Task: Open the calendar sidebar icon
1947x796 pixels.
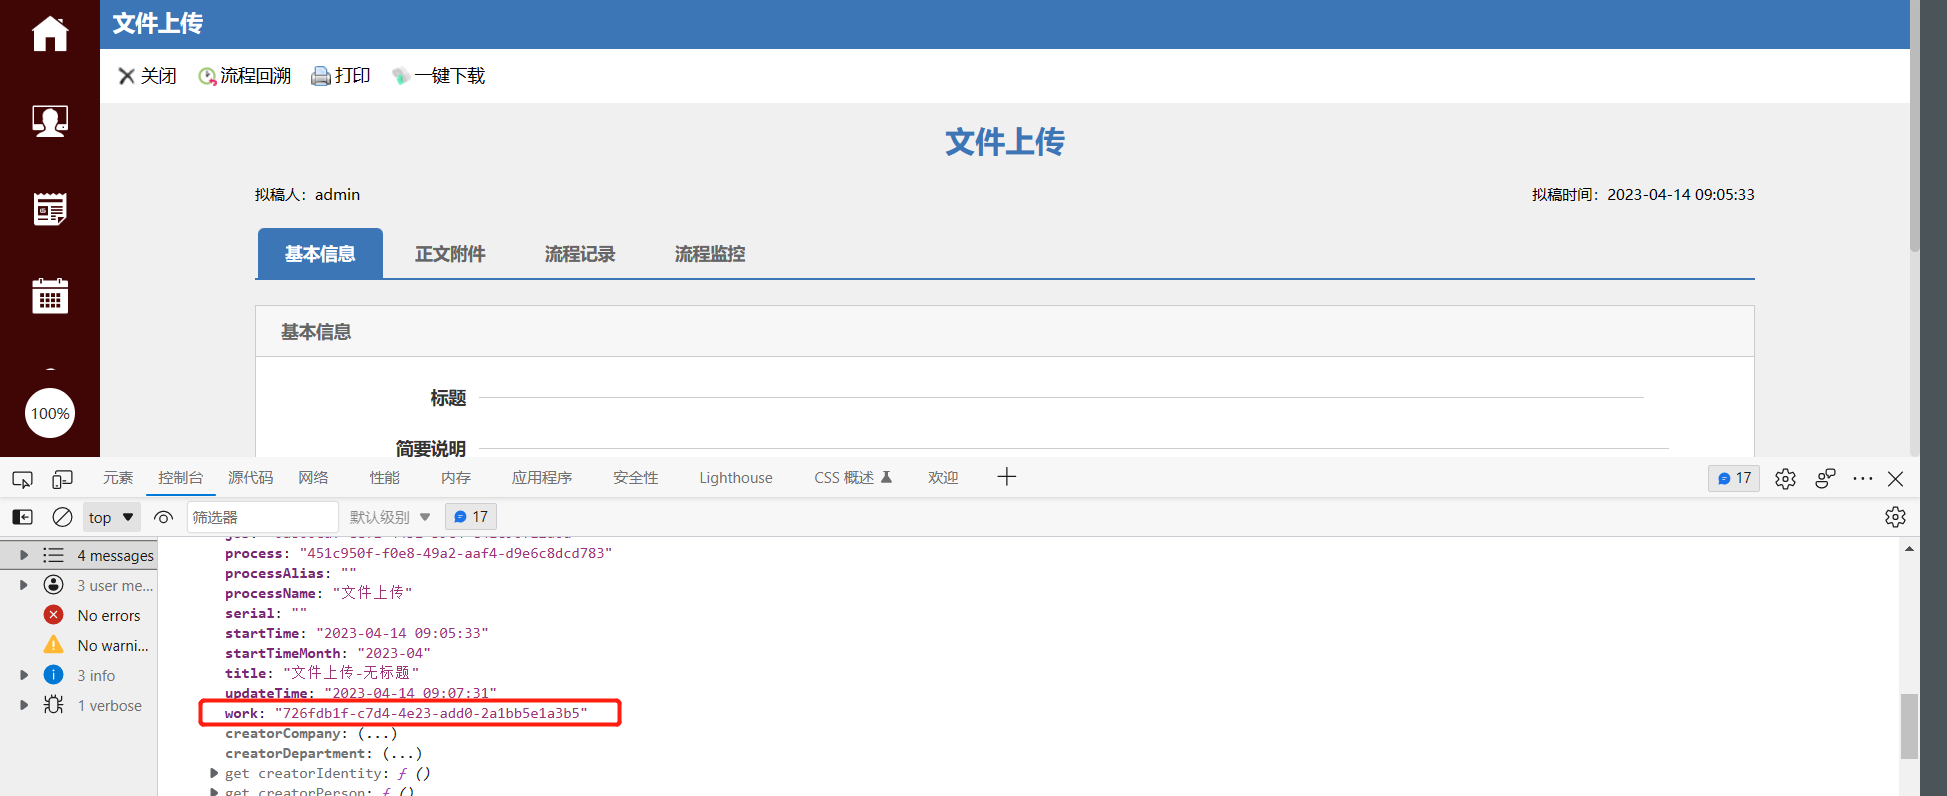Action: click(50, 296)
